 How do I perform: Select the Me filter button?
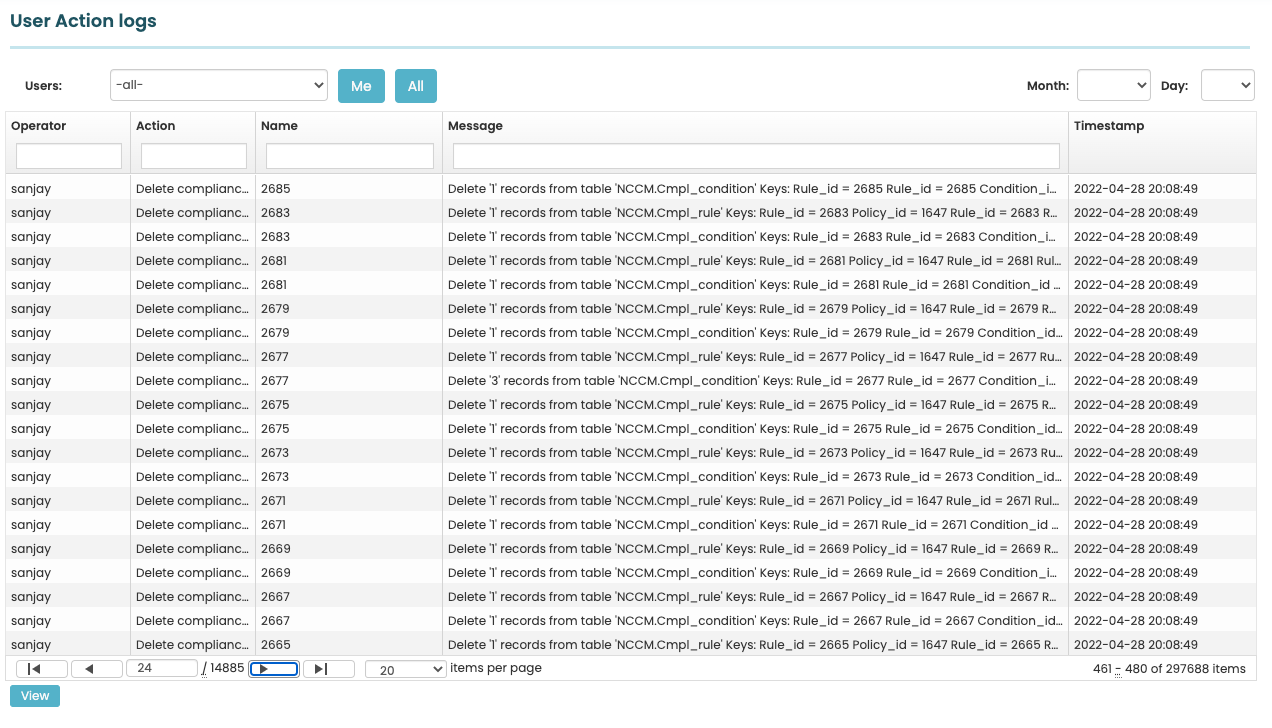click(x=361, y=86)
